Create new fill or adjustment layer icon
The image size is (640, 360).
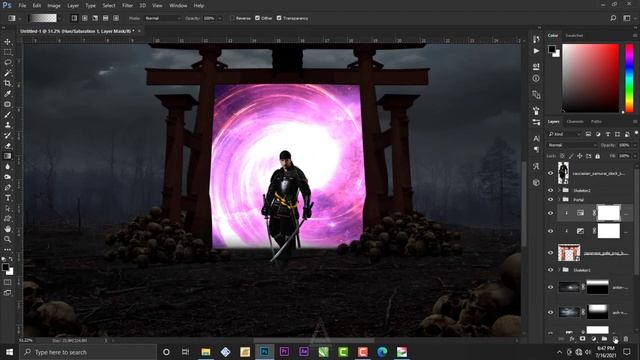(593, 339)
